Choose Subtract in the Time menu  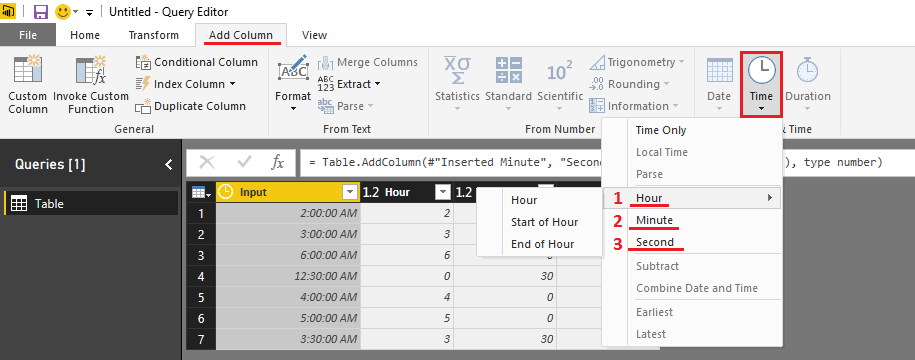click(658, 266)
